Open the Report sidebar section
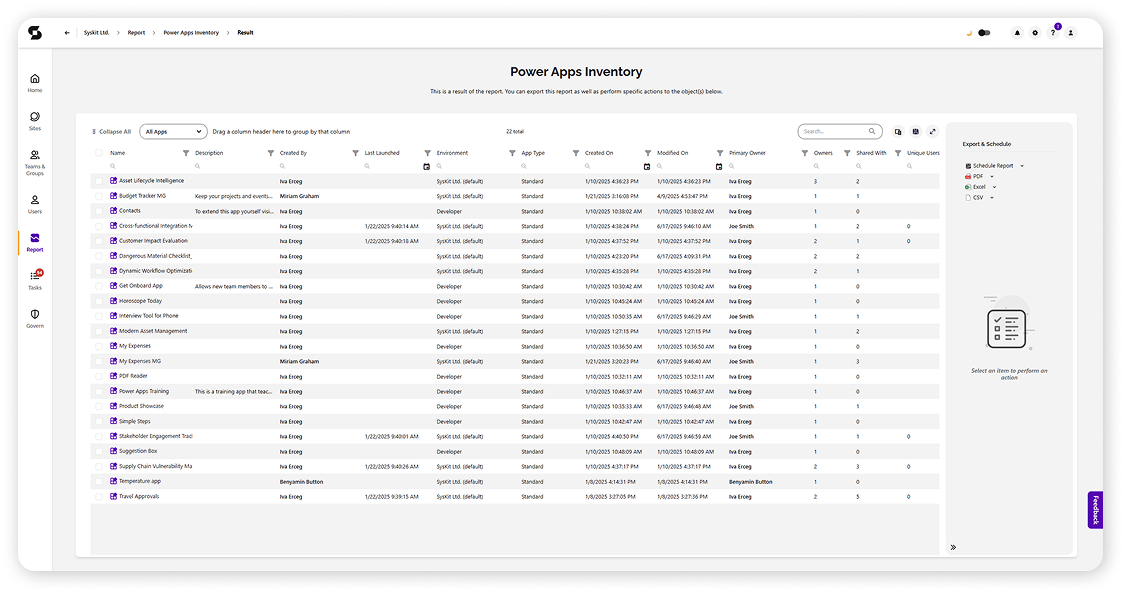This screenshot has width=1125, height=593. click(x=34, y=242)
